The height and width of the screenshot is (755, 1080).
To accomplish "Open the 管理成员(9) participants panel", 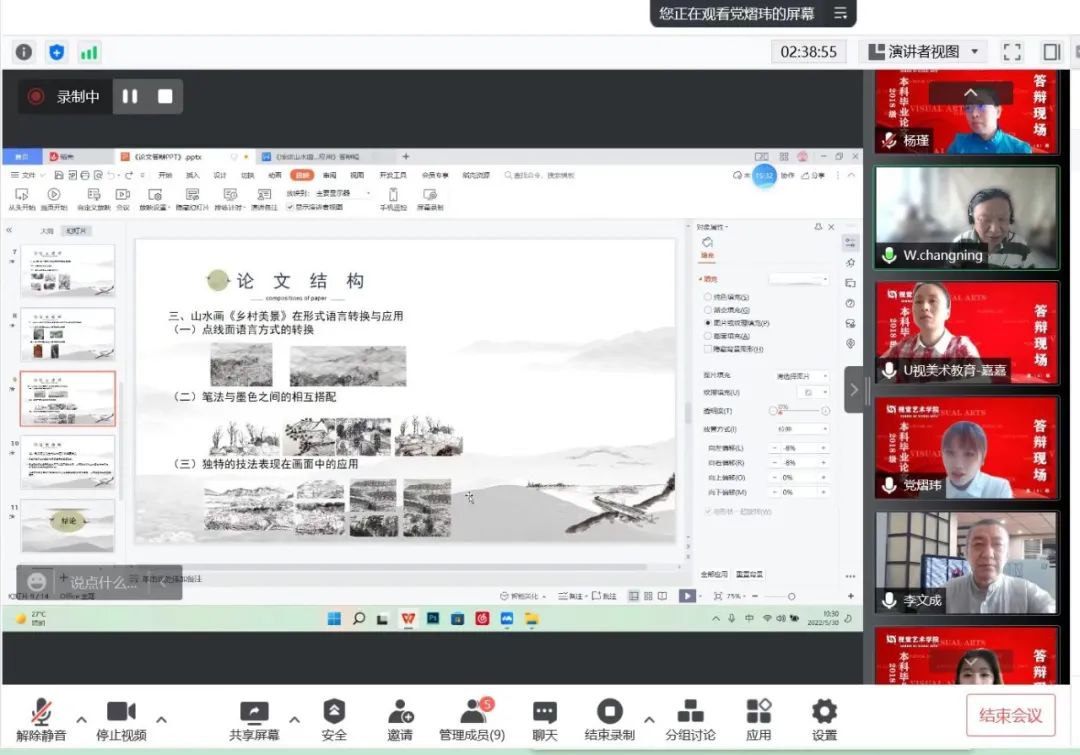I will tap(472, 712).
